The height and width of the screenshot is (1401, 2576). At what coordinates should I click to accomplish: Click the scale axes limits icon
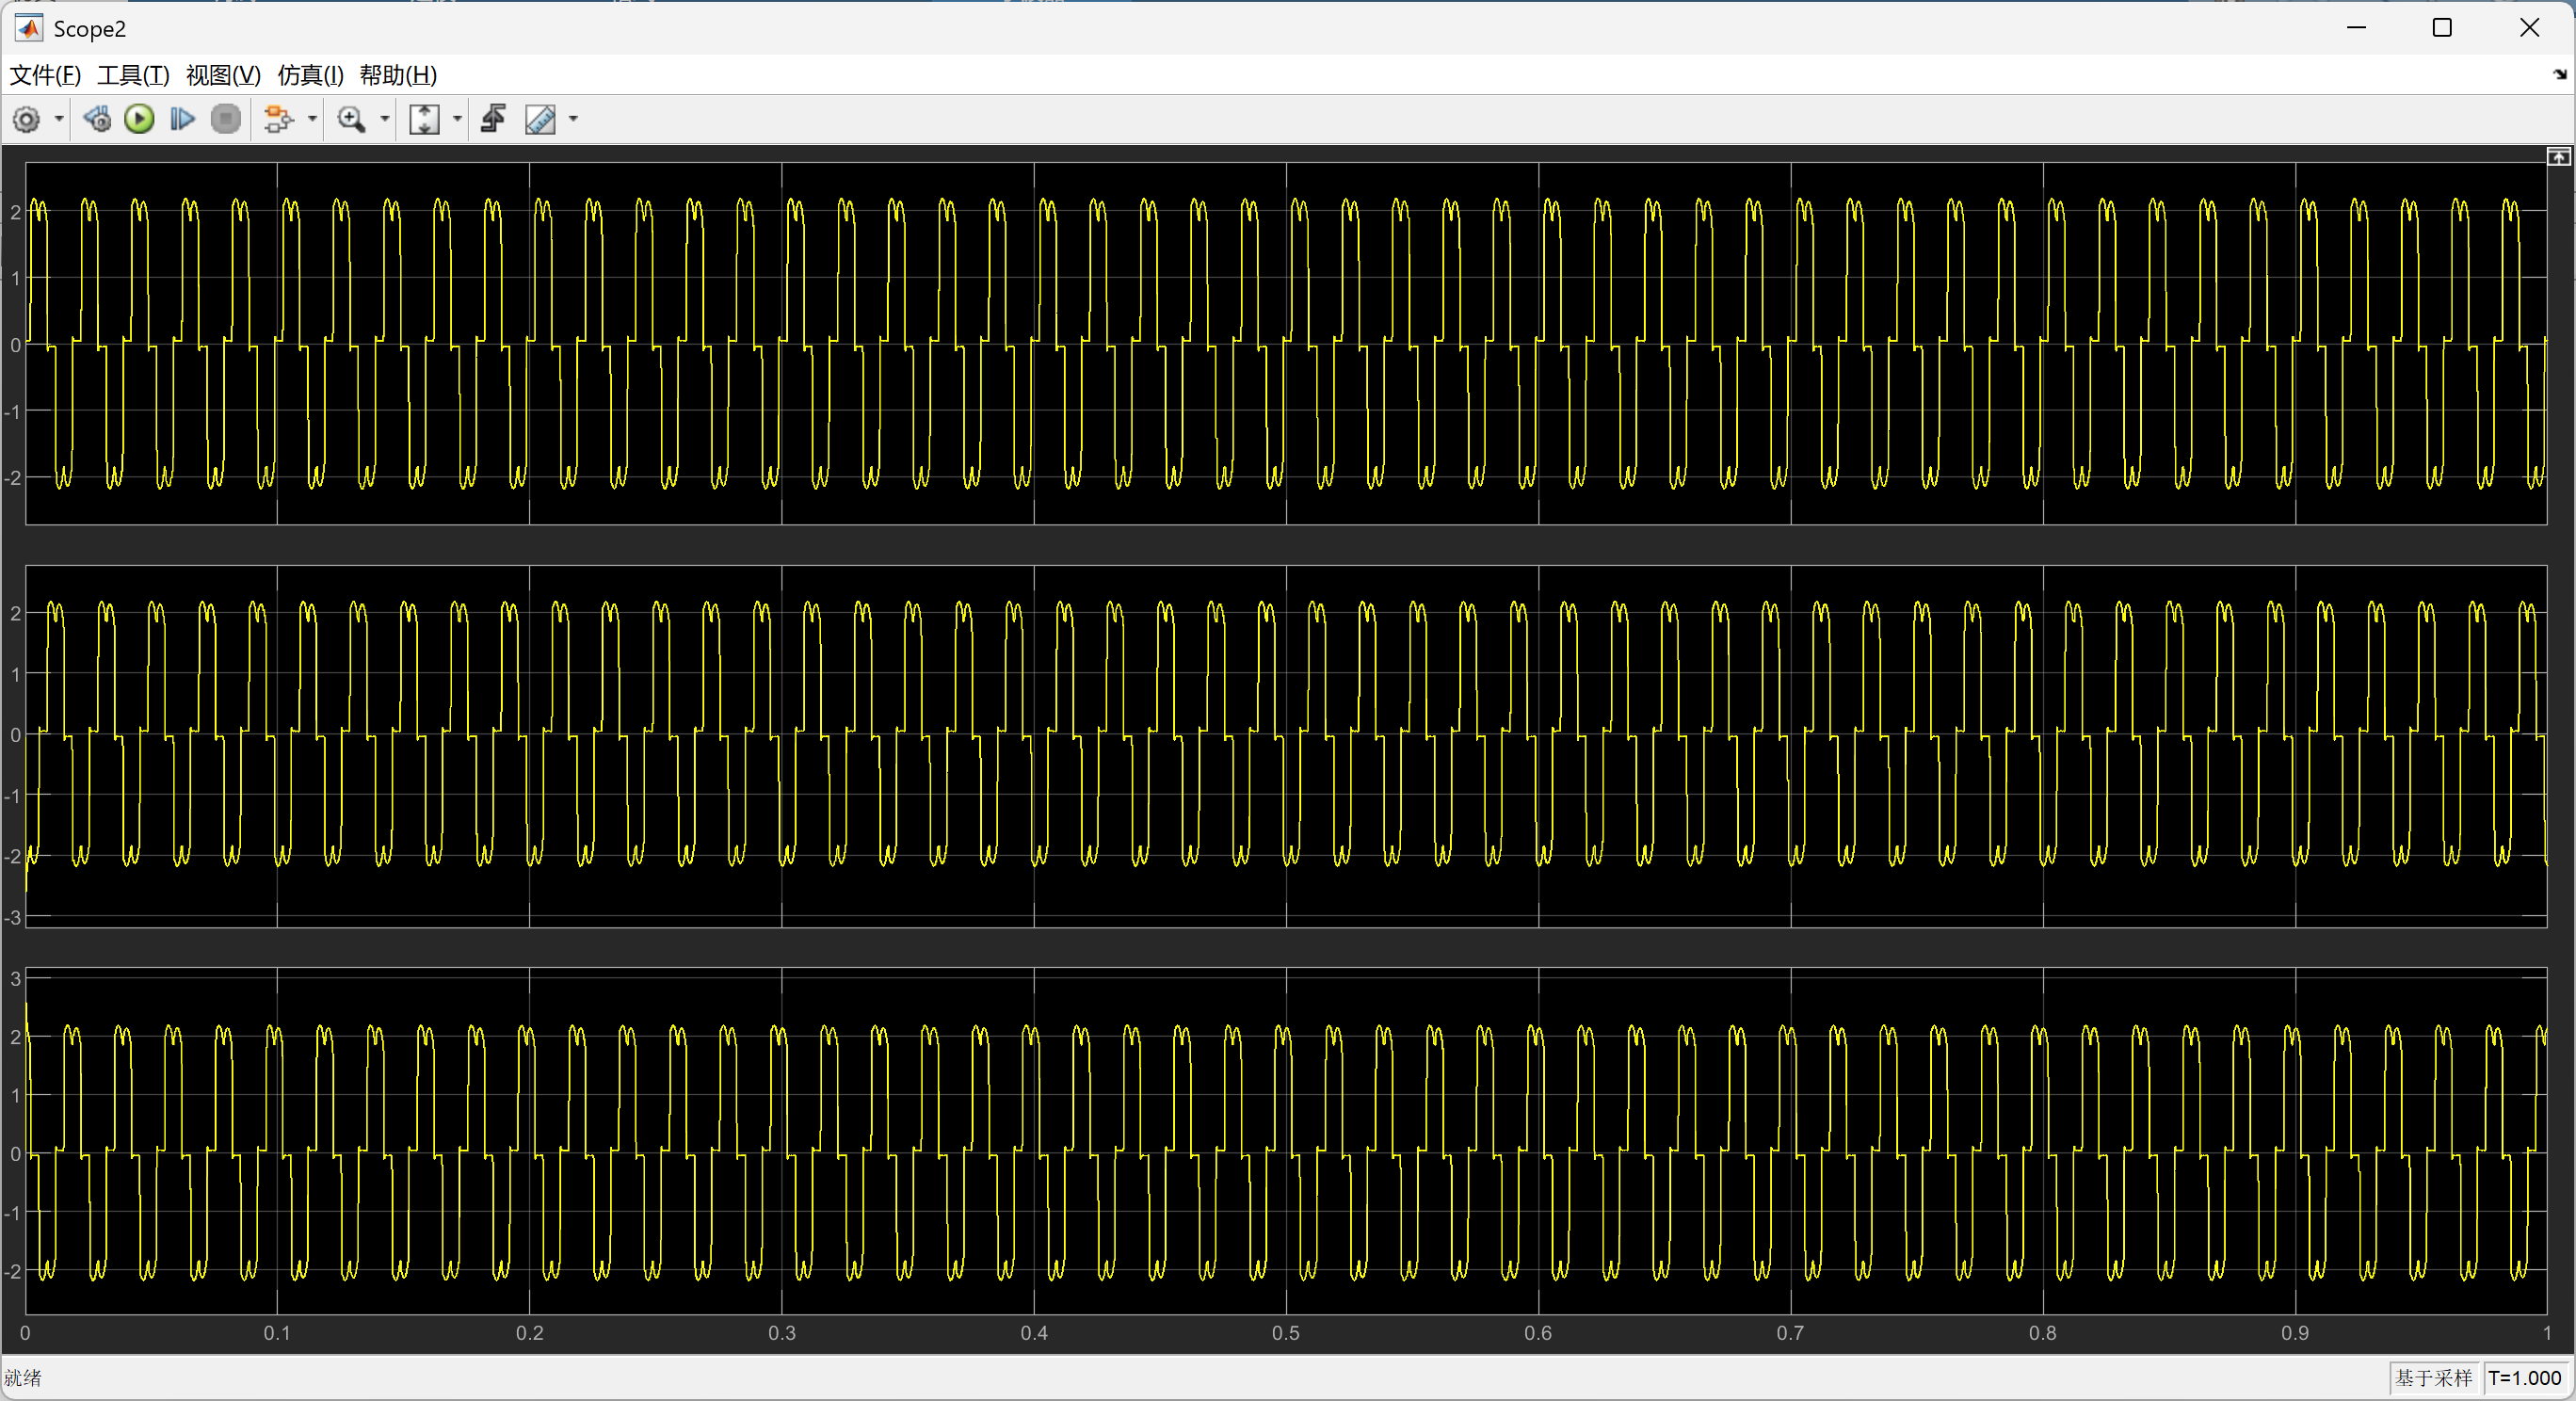click(x=425, y=120)
